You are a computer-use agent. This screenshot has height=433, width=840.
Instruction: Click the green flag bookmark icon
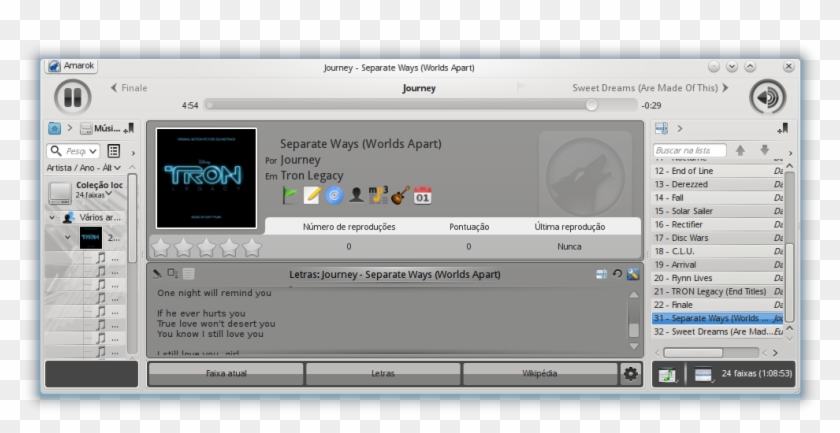tap(290, 195)
